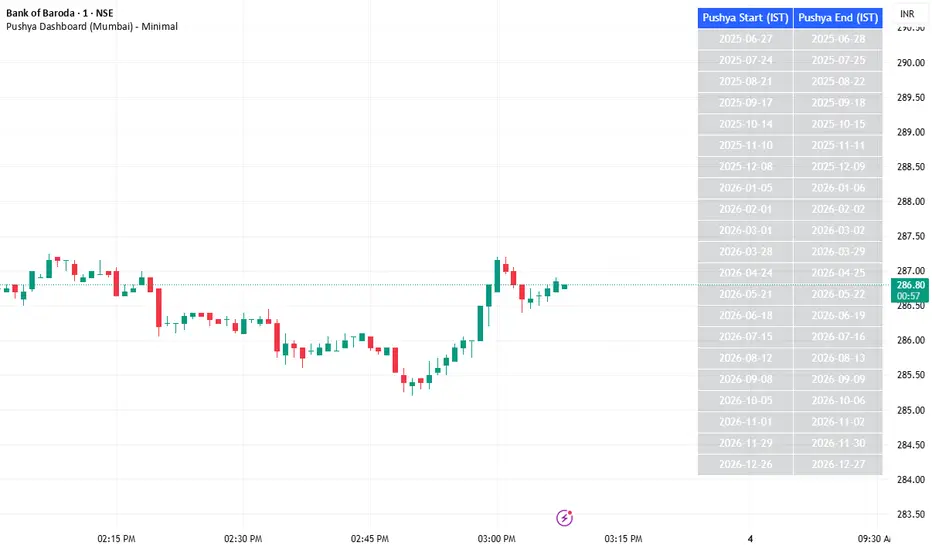Click the 288.00 price scale label

pos(909,202)
